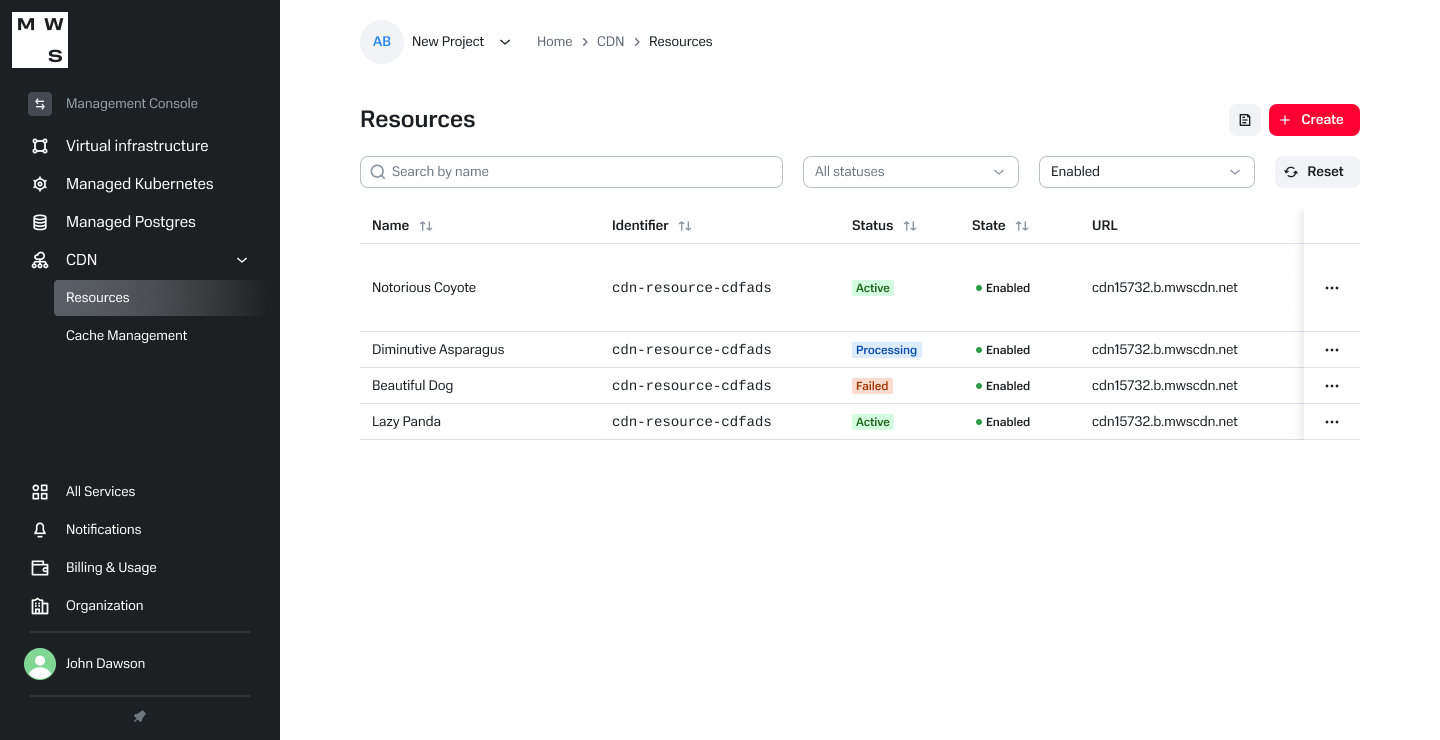
Task: Click the Processing status badge
Action: 887,350
